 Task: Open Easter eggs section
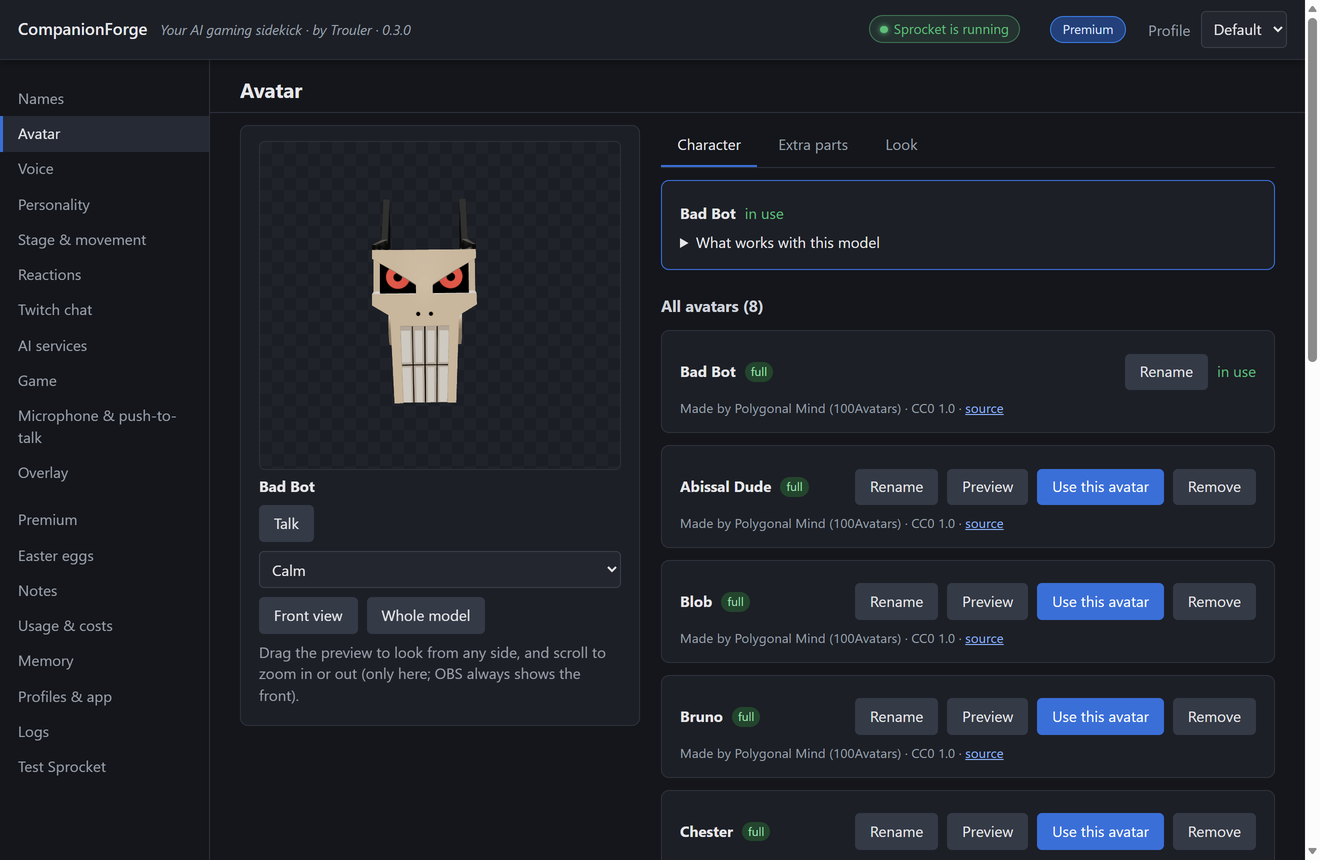coord(105,556)
